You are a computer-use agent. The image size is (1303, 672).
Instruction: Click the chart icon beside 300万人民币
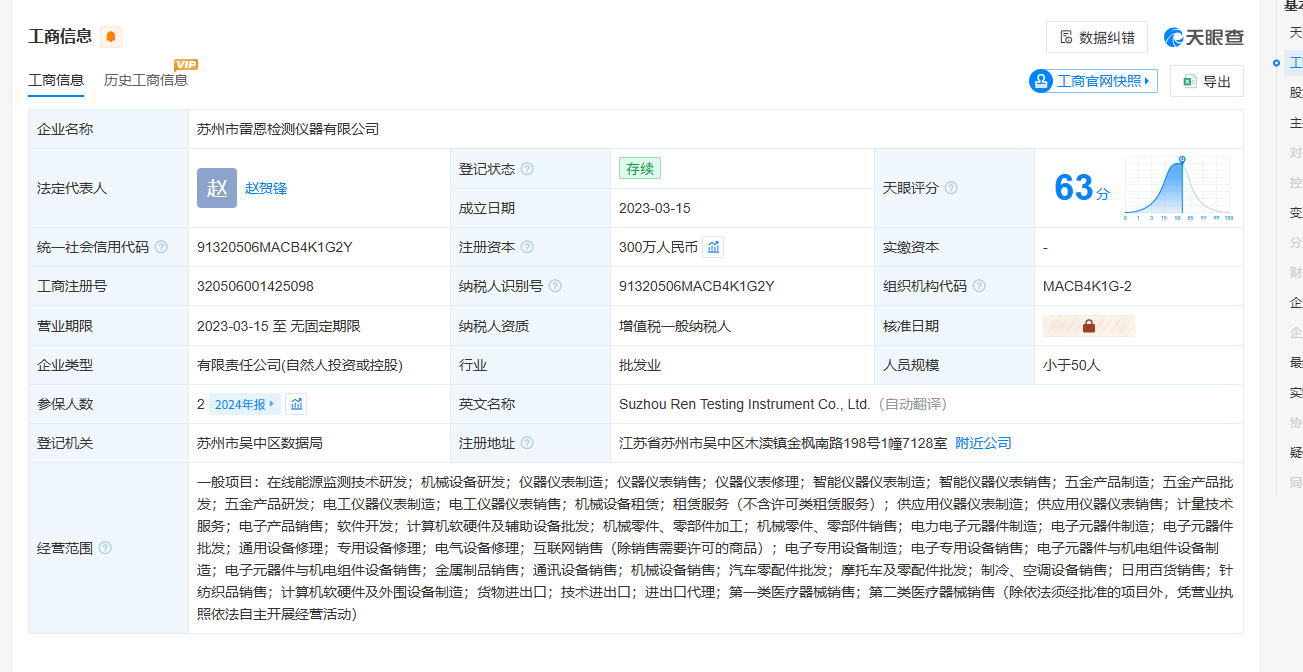[x=713, y=247]
